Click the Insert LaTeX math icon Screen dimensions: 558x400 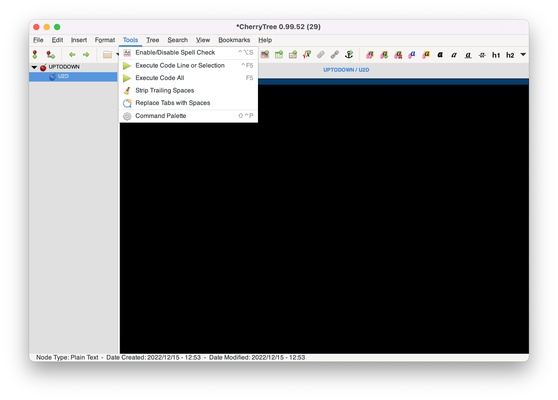point(307,54)
